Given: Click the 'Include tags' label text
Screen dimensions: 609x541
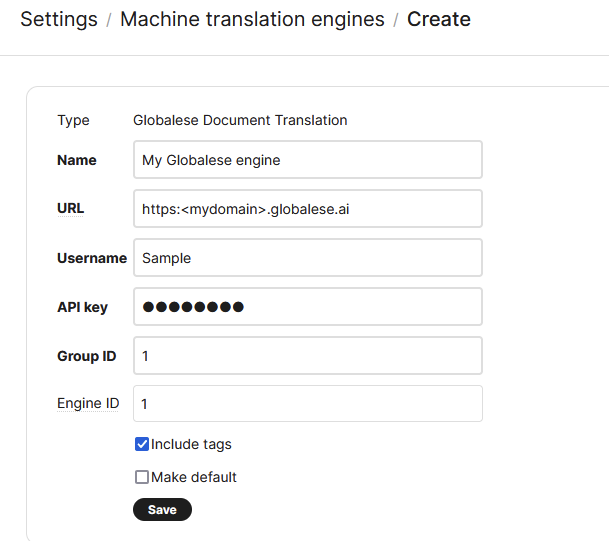Looking at the screenshot, I should click(x=191, y=444).
